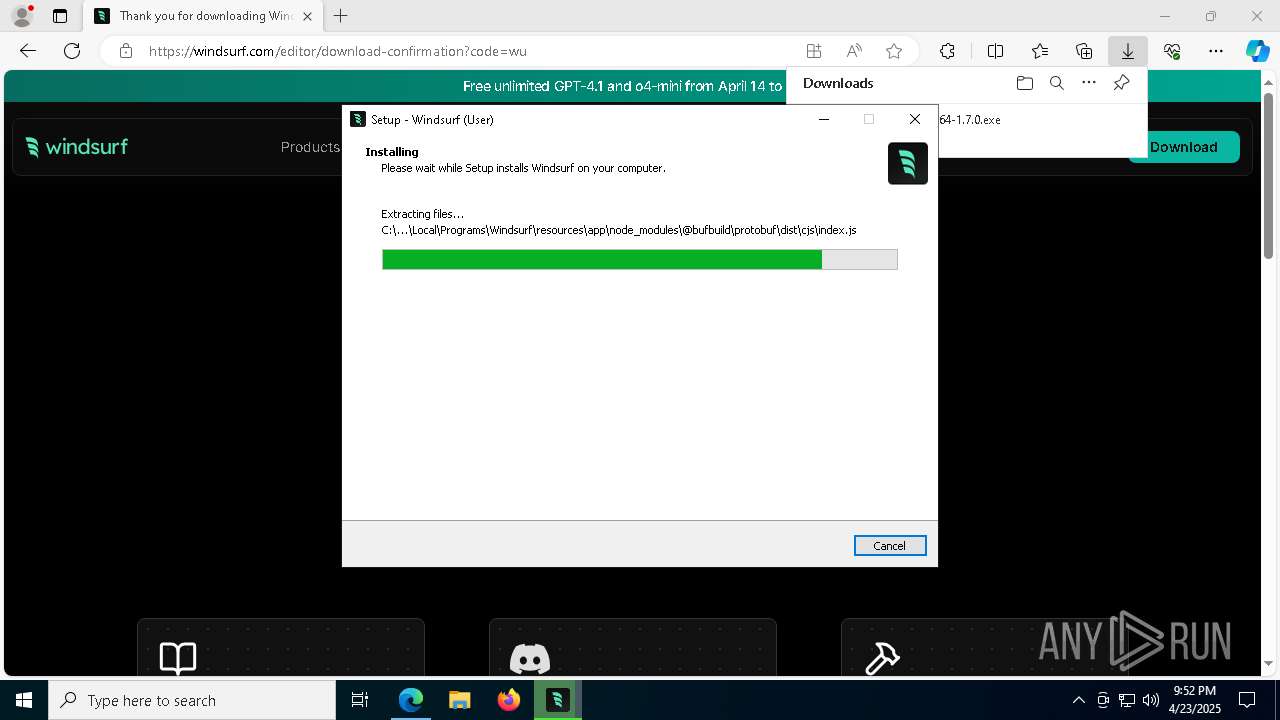Click the taskbar search box

192,700
